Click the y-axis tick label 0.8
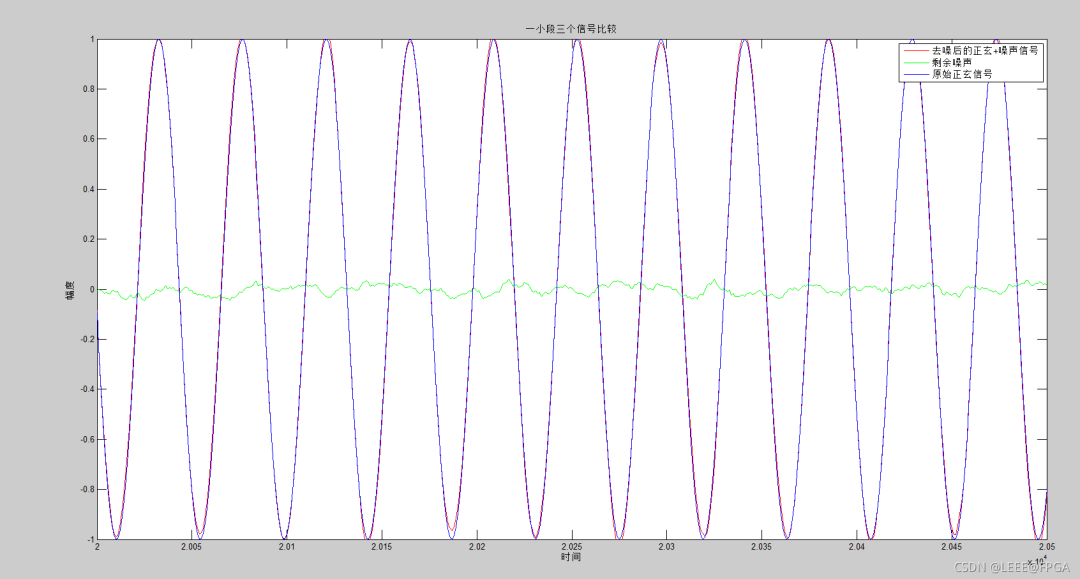1080x579 pixels. pyautogui.click(x=87, y=89)
